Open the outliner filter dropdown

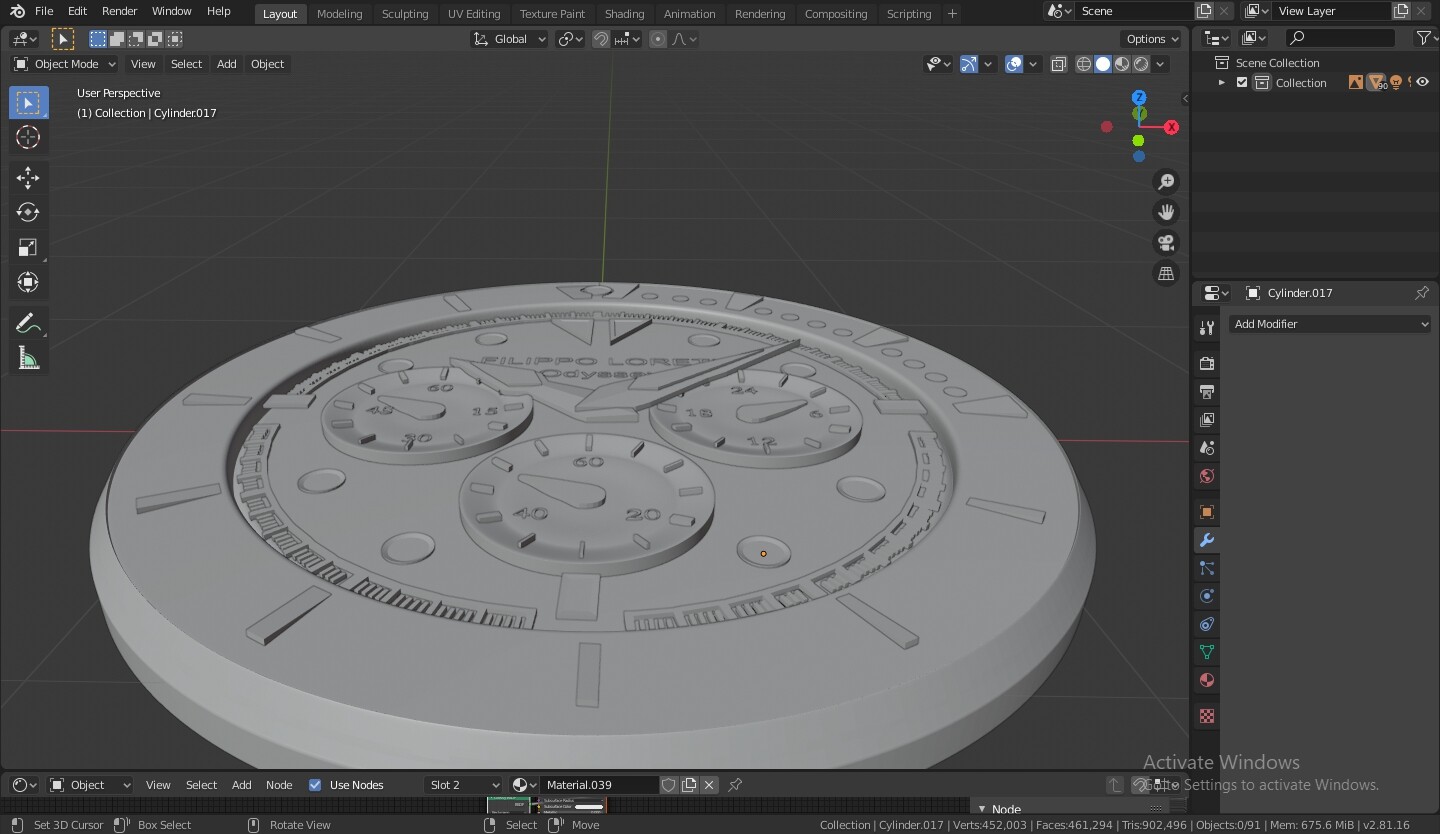[x=1426, y=38]
